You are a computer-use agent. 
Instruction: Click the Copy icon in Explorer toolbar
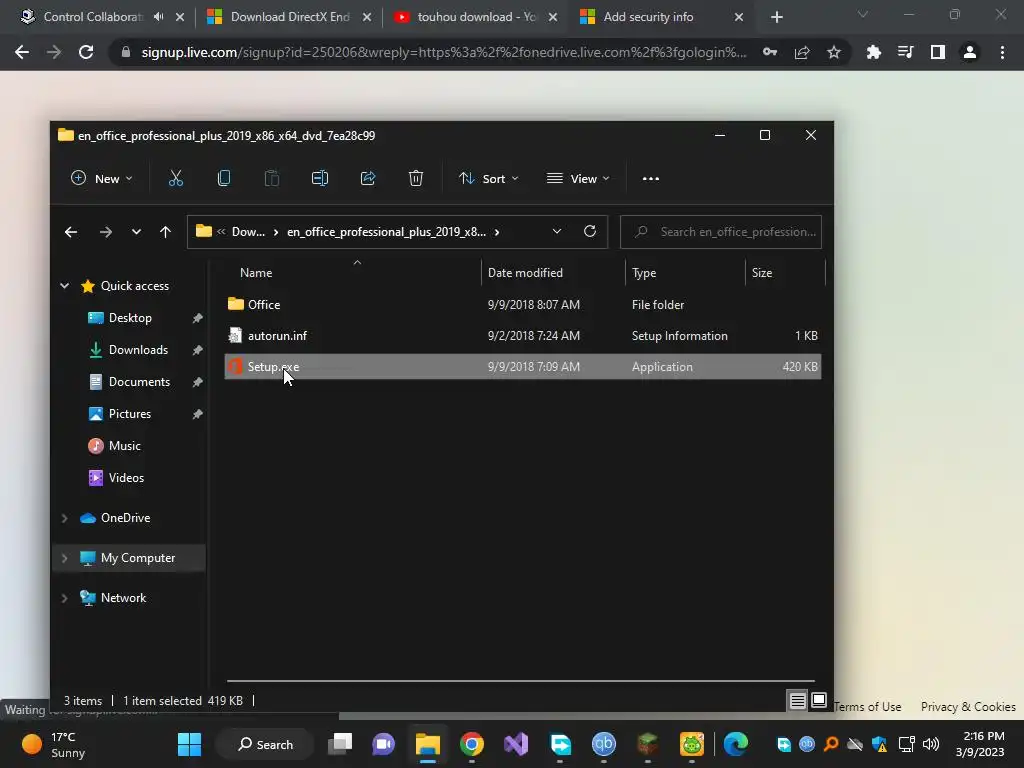pyautogui.click(x=223, y=178)
